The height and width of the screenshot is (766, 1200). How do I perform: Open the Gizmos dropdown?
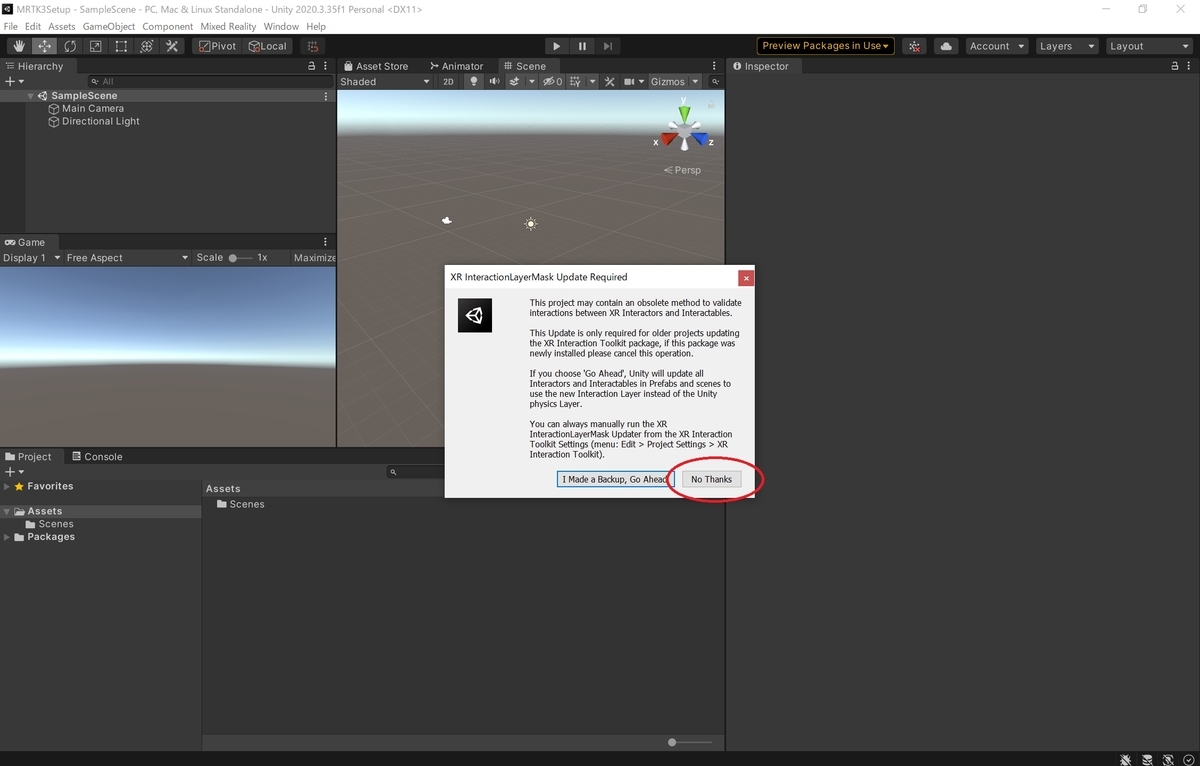click(674, 82)
